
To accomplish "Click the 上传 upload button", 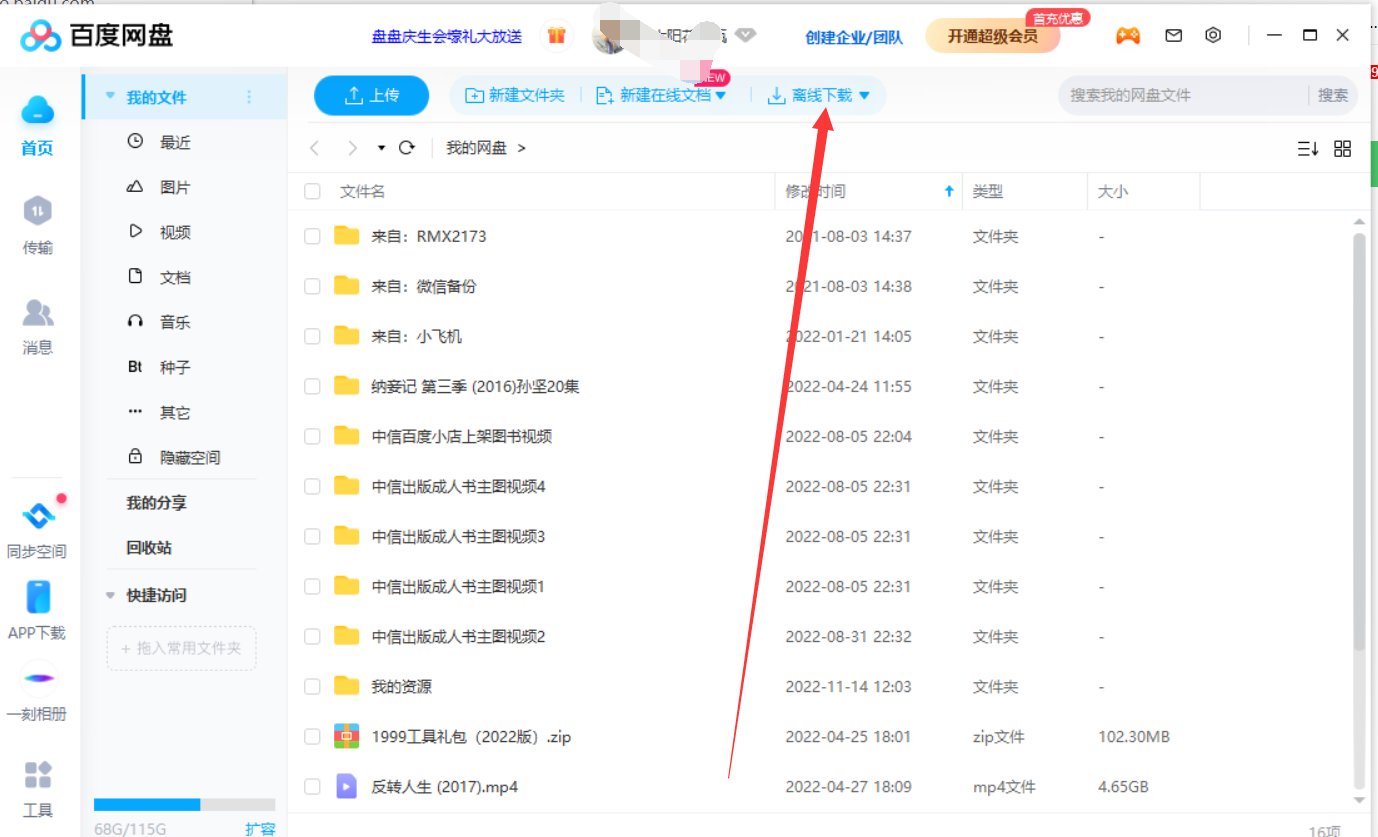I will point(371,95).
